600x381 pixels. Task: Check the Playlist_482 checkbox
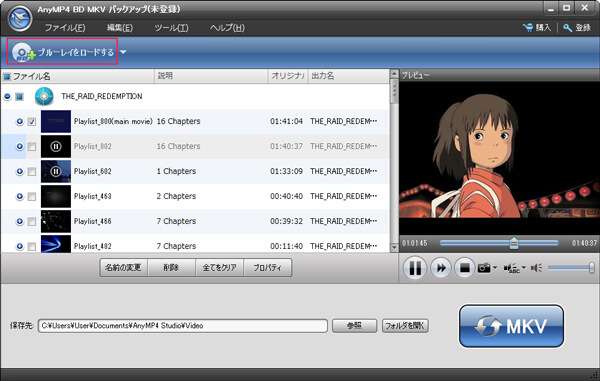click(x=32, y=246)
